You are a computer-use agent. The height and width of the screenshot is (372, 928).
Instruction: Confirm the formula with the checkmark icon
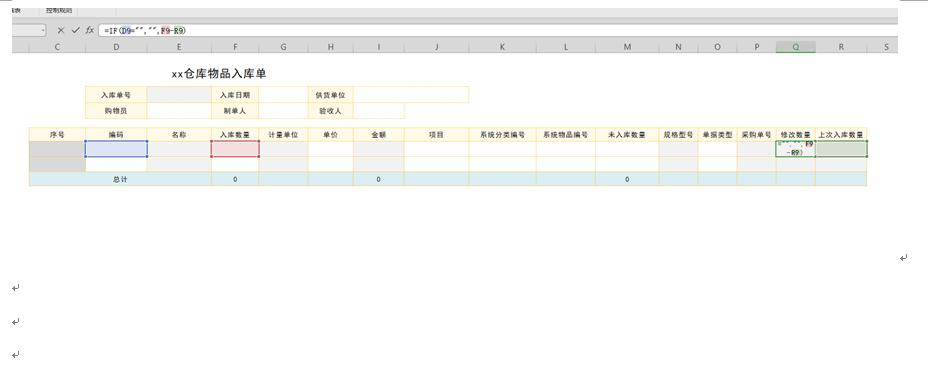pos(75,30)
